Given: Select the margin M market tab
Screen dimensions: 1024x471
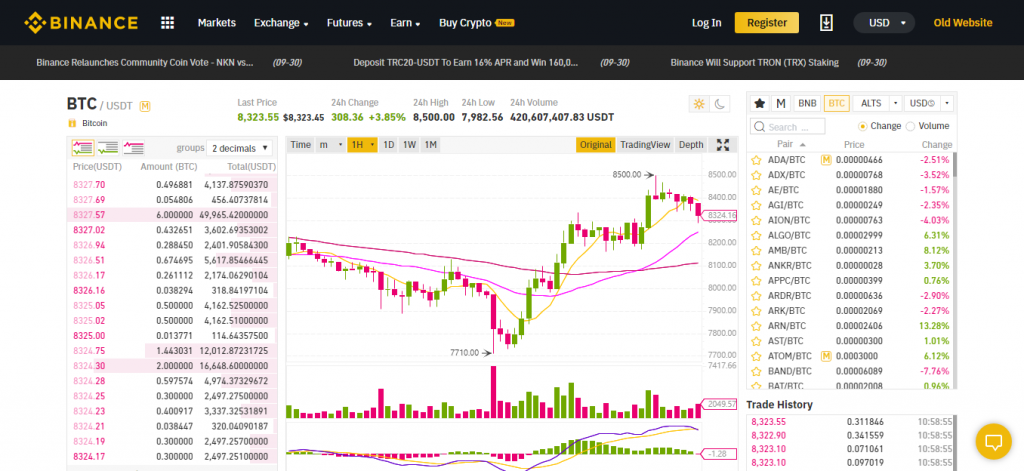Looking at the screenshot, I should point(780,103).
